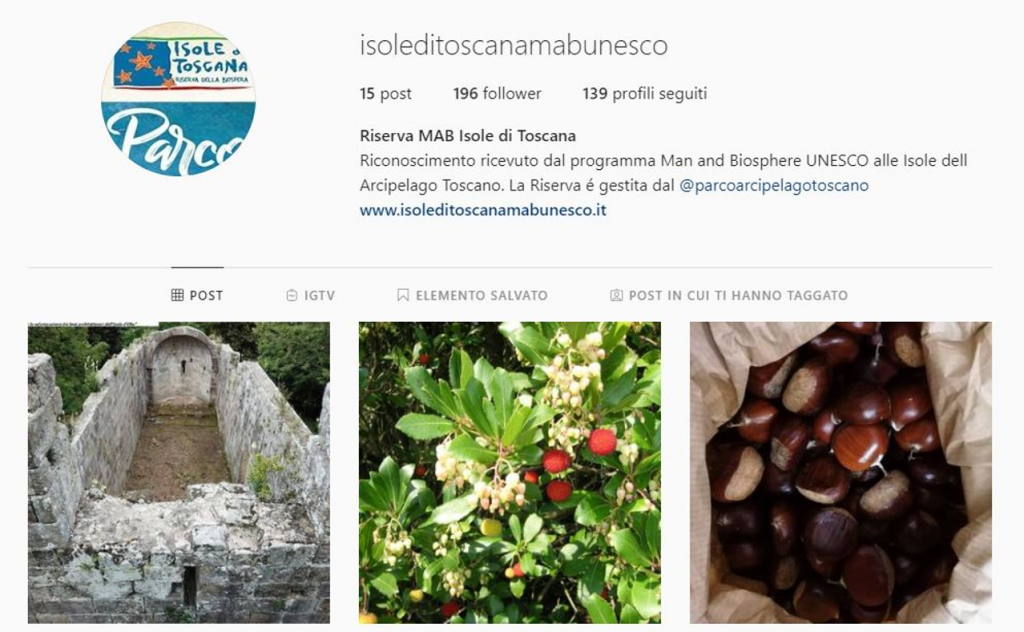The image size is (1024, 632).
Task: View the 196 follower list
Action: click(x=497, y=93)
